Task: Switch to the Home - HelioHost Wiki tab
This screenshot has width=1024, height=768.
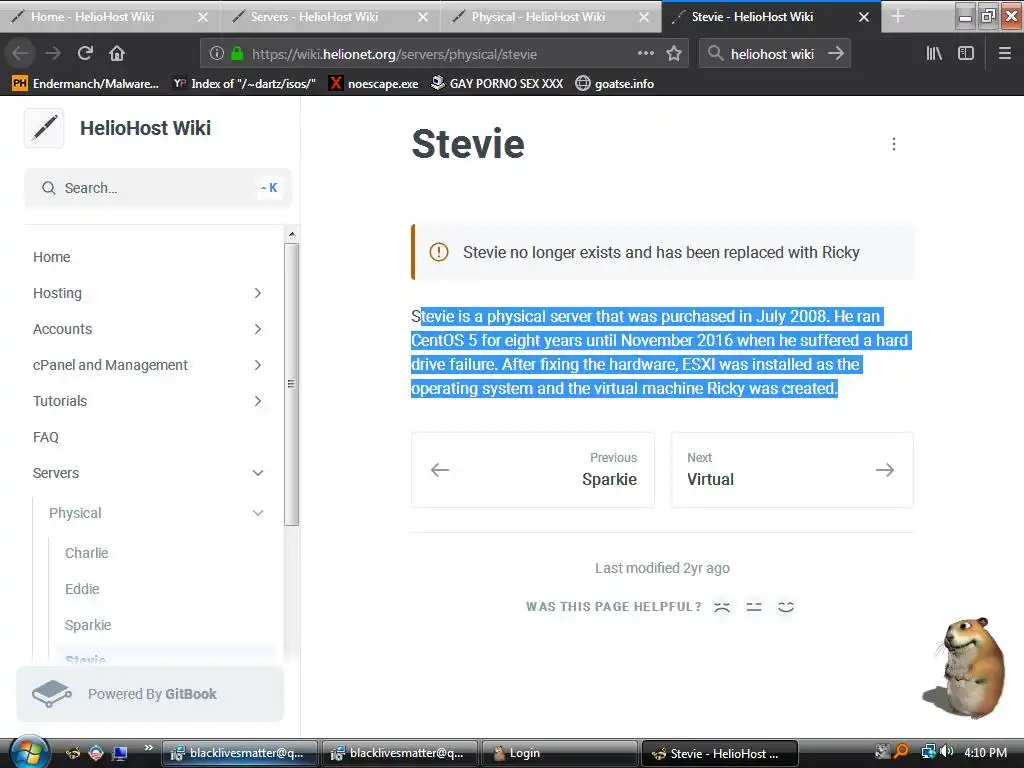Action: point(110,17)
